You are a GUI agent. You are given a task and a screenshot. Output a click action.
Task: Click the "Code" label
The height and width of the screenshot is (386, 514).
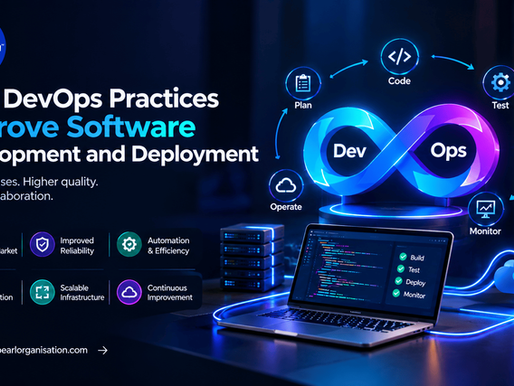coord(399,81)
